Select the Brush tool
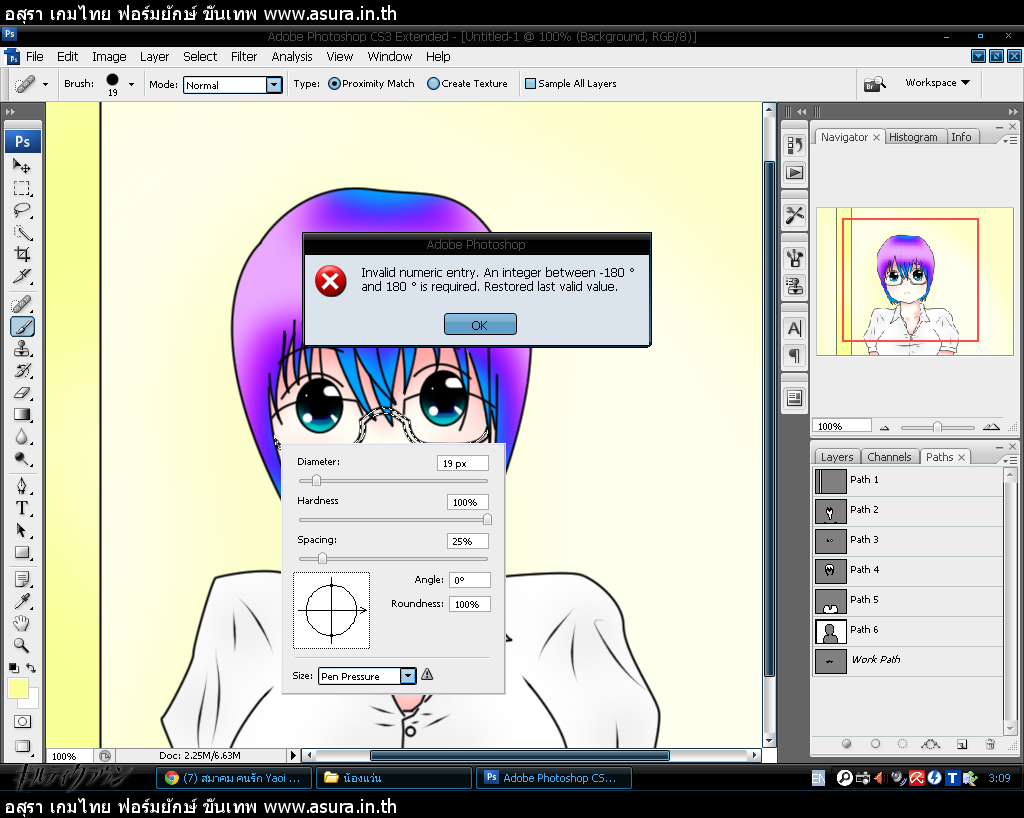The width and height of the screenshot is (1024, 818). pos(22,326)
